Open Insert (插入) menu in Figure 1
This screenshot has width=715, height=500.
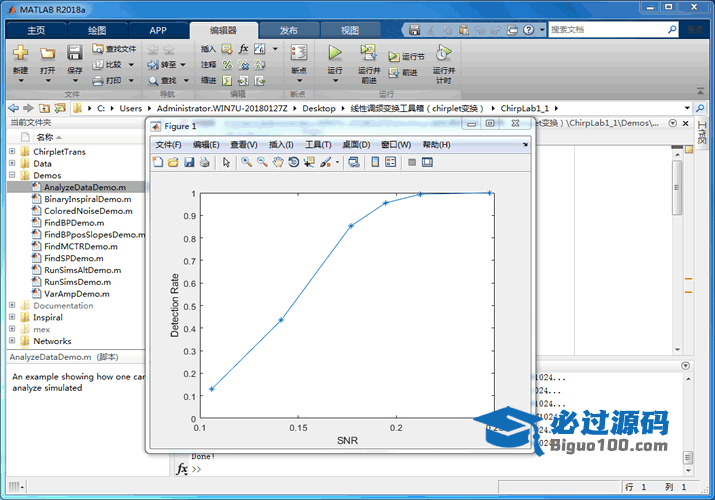281,144
